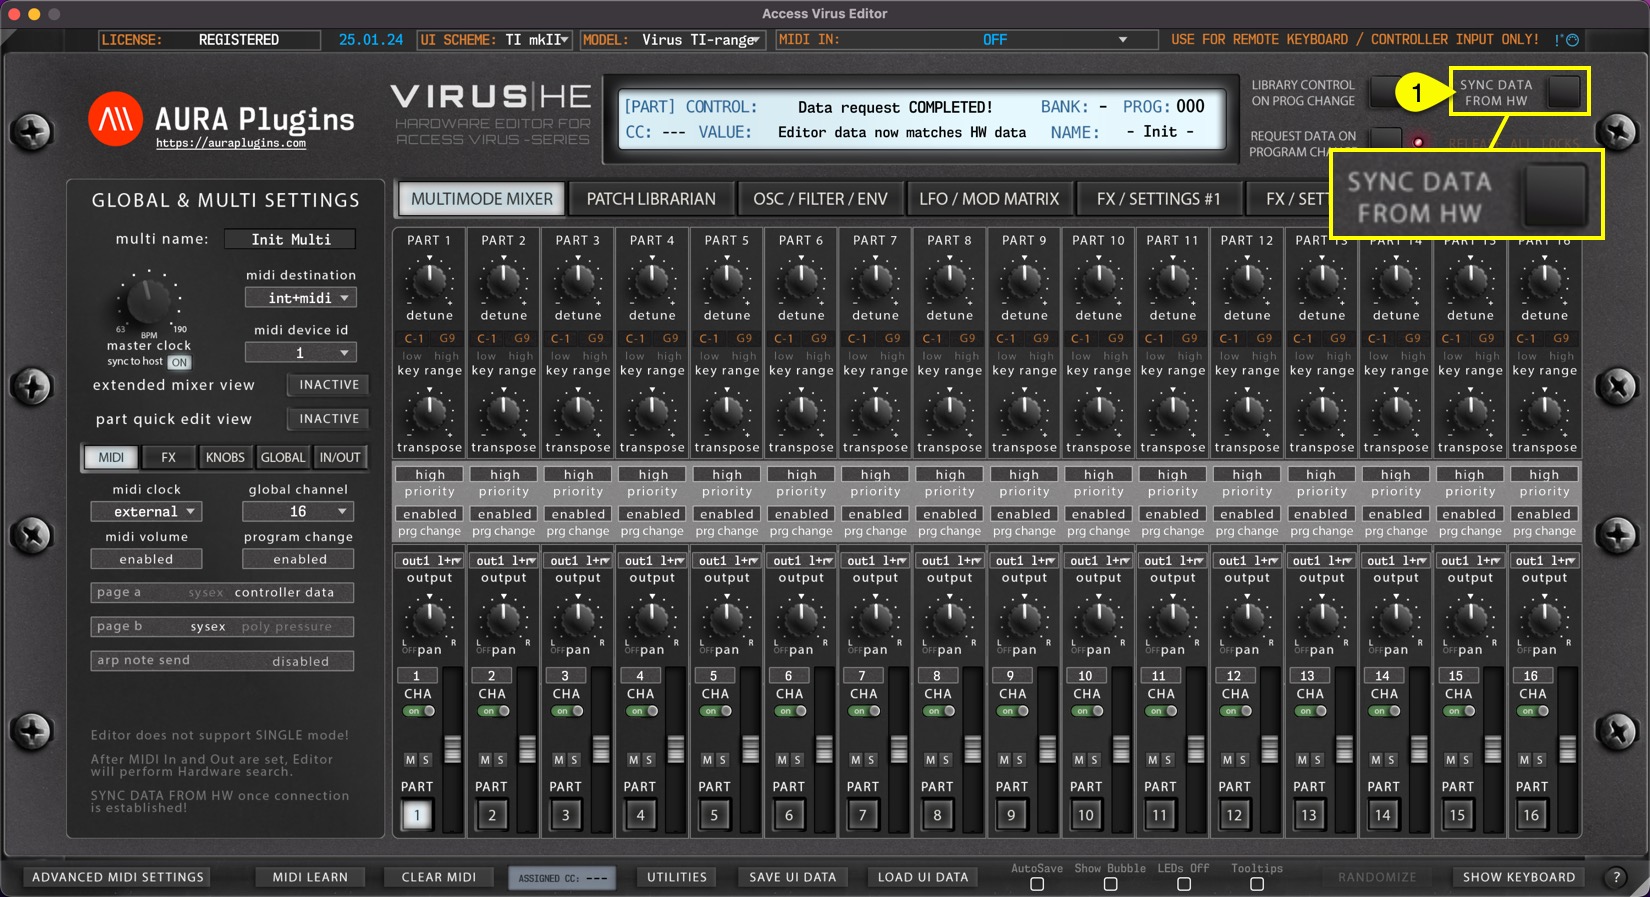This screenshot has width=1650, height=897.
Task: Click the MIDI status icon at top right
Action: point(1571,40)
